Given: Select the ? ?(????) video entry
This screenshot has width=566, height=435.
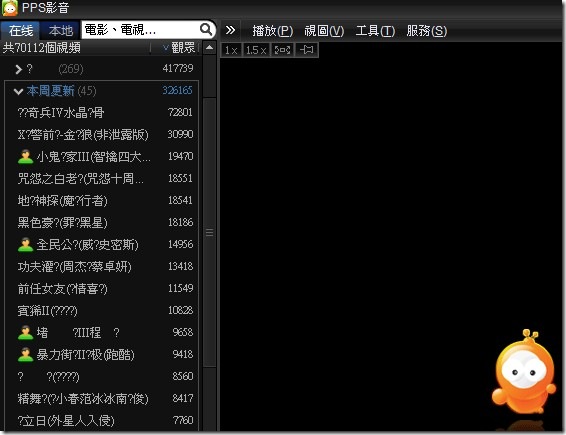Looking at the screenshot, I should click(48, 377).
